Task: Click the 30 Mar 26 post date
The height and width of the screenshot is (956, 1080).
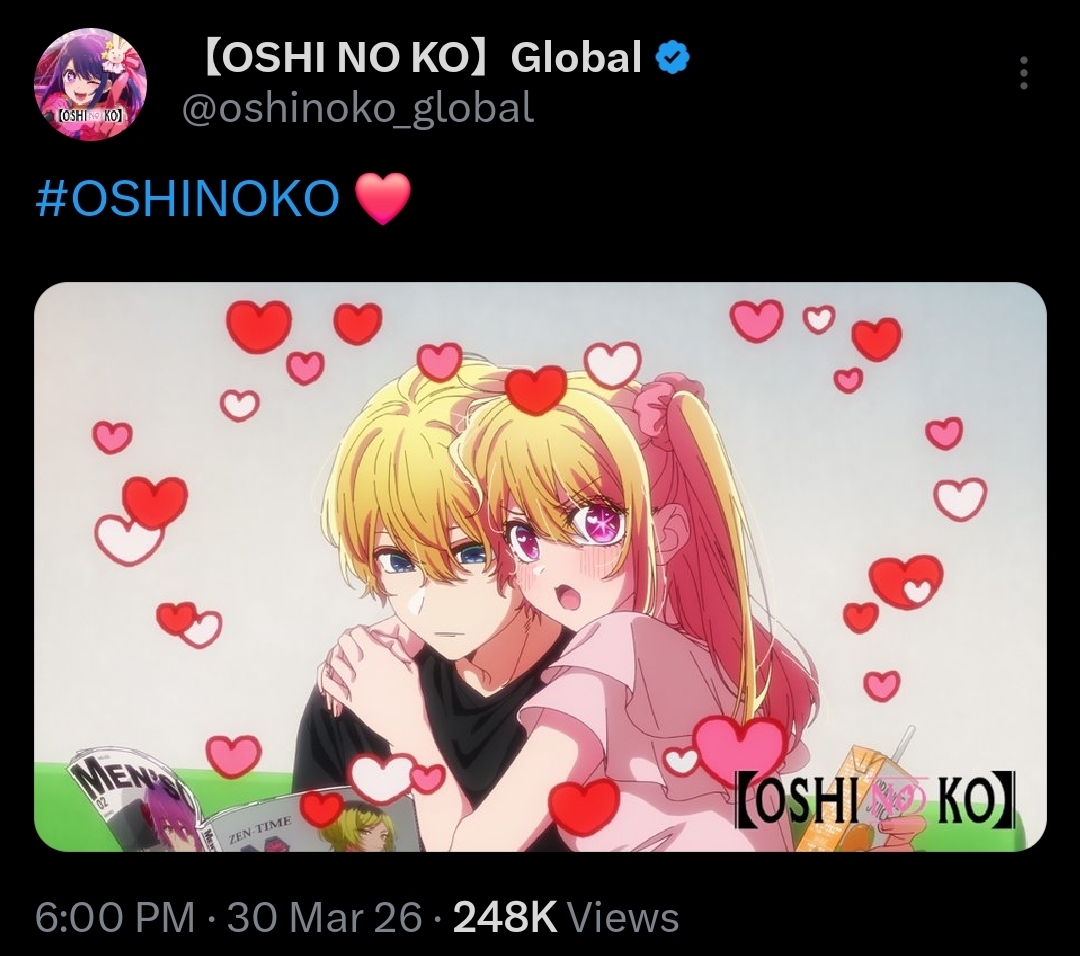Action: (324, 917)
